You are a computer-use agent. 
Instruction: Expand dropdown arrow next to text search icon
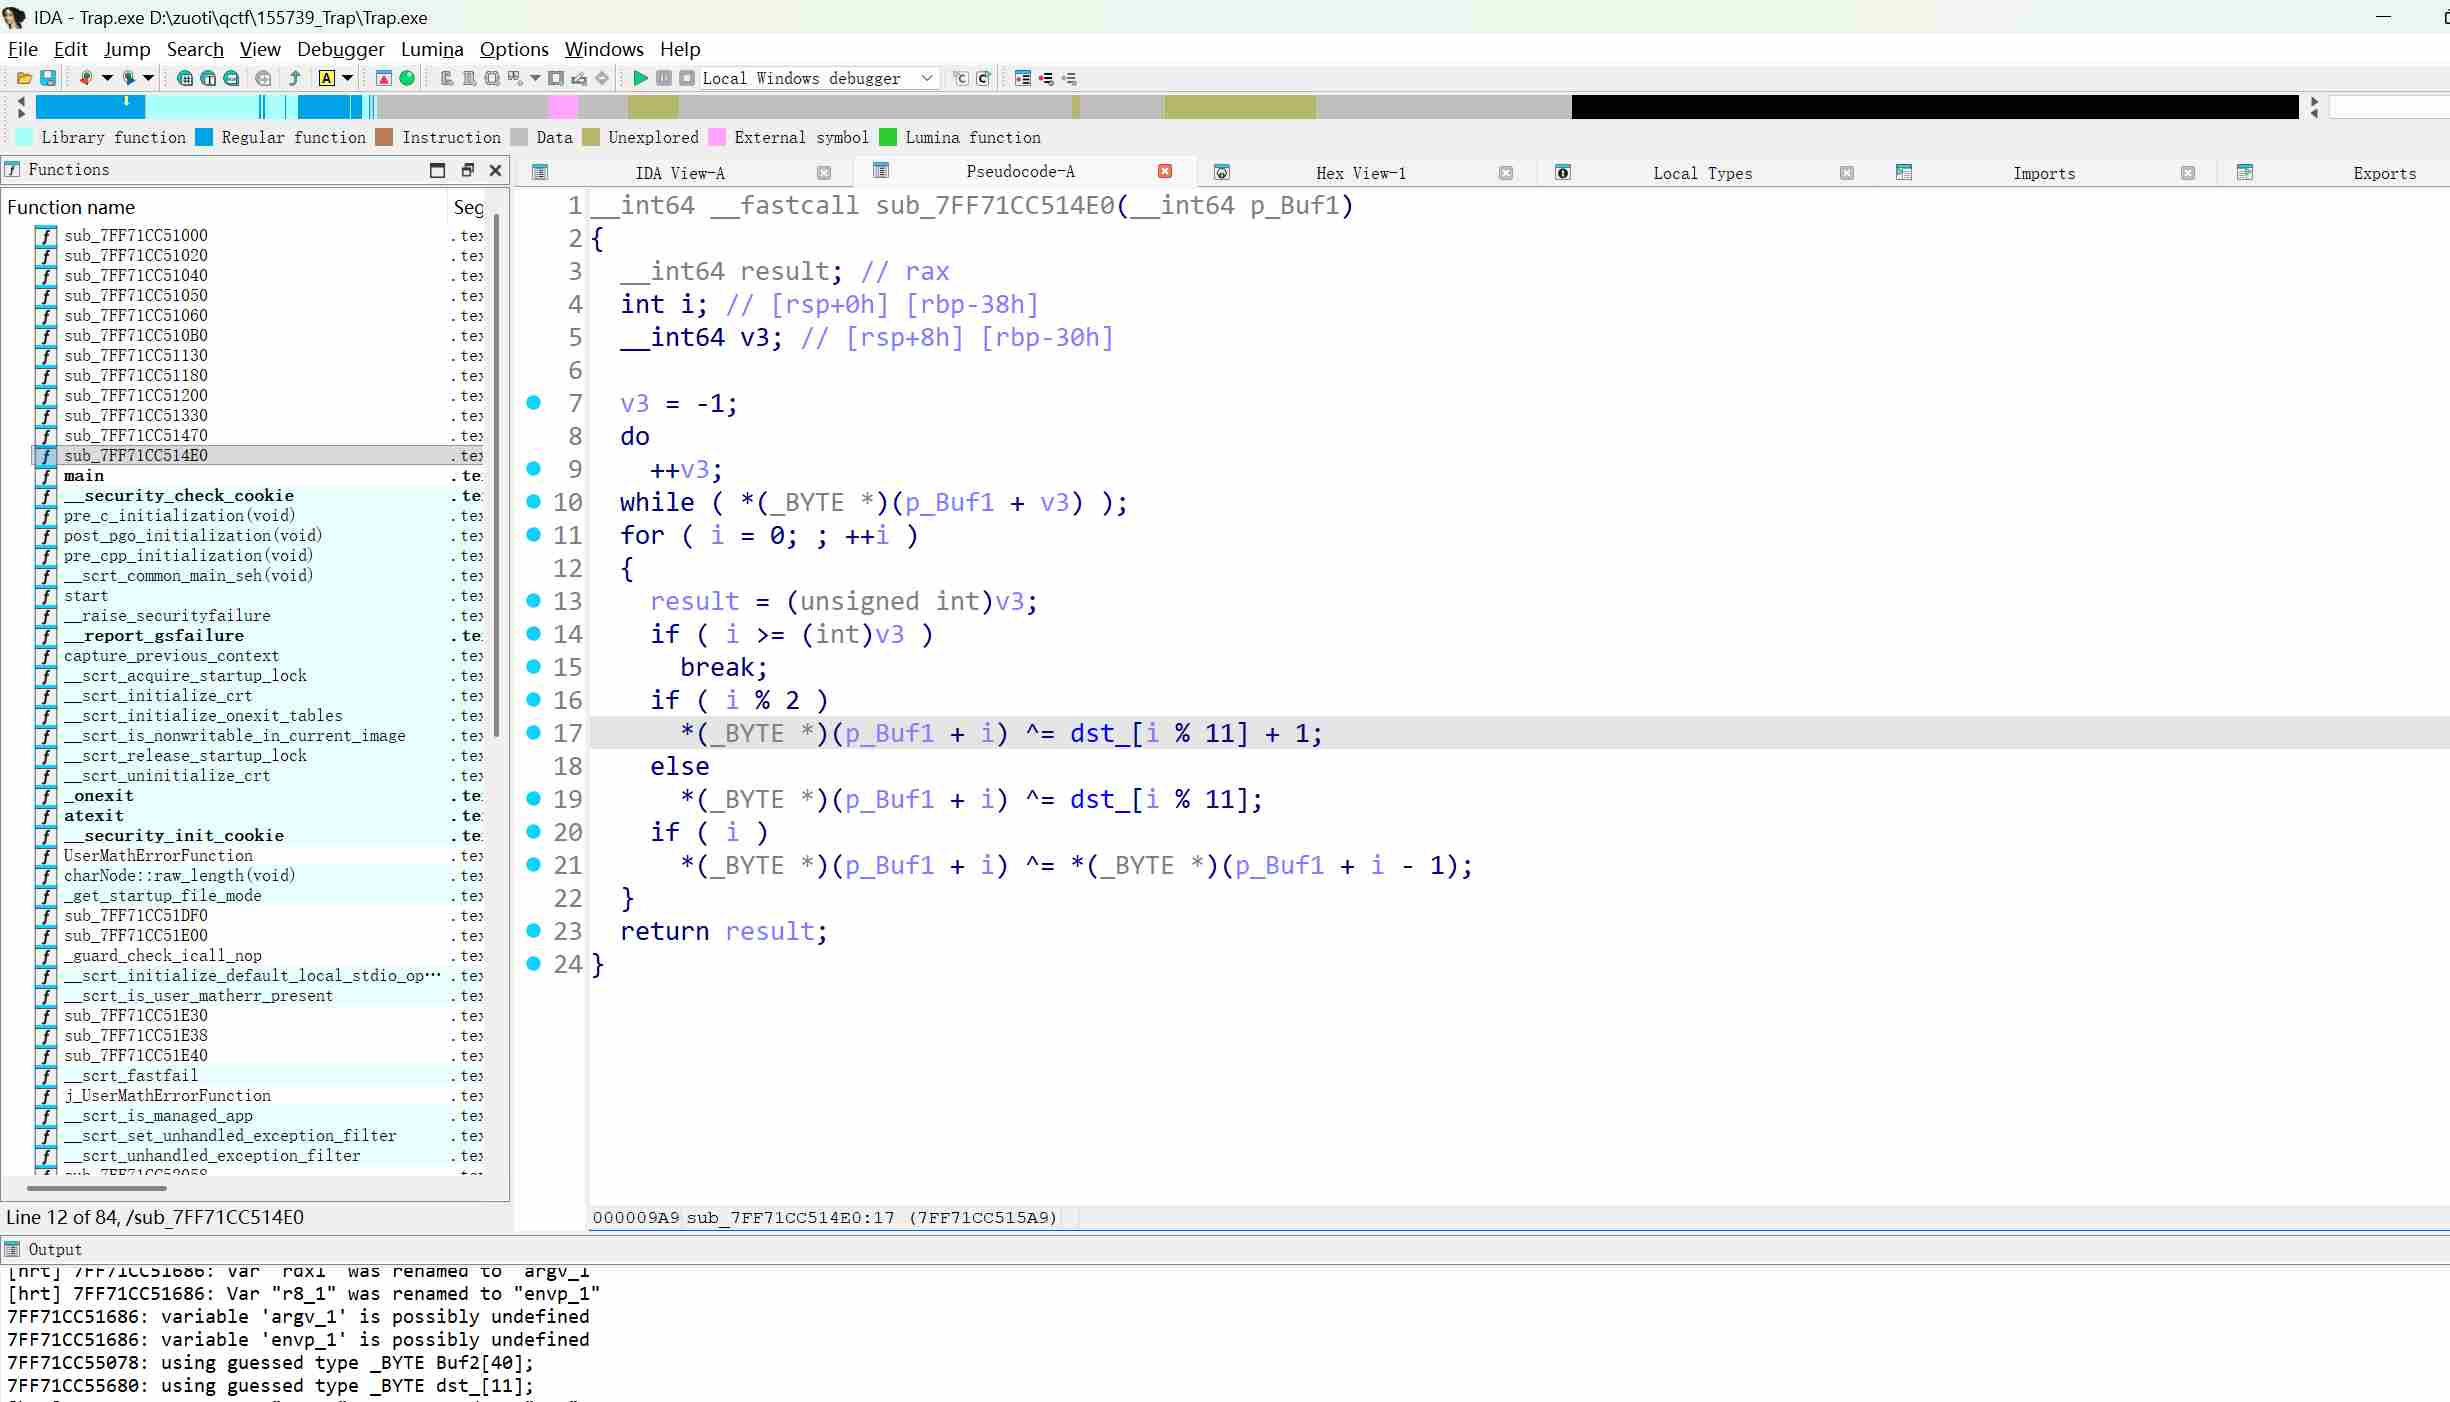point(347,78)
